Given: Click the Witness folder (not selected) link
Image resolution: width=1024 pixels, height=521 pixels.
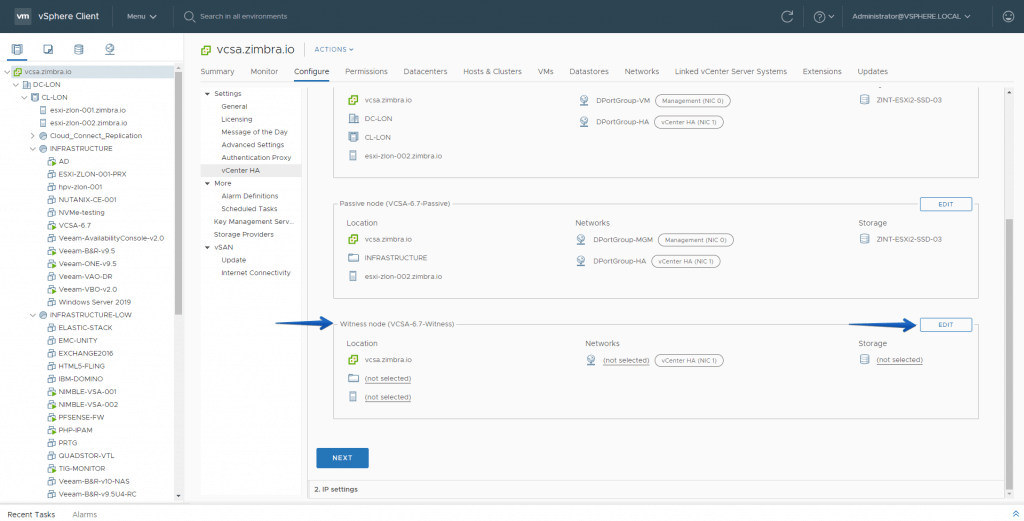Looking at the screenshot, I should tap(388, 379).
